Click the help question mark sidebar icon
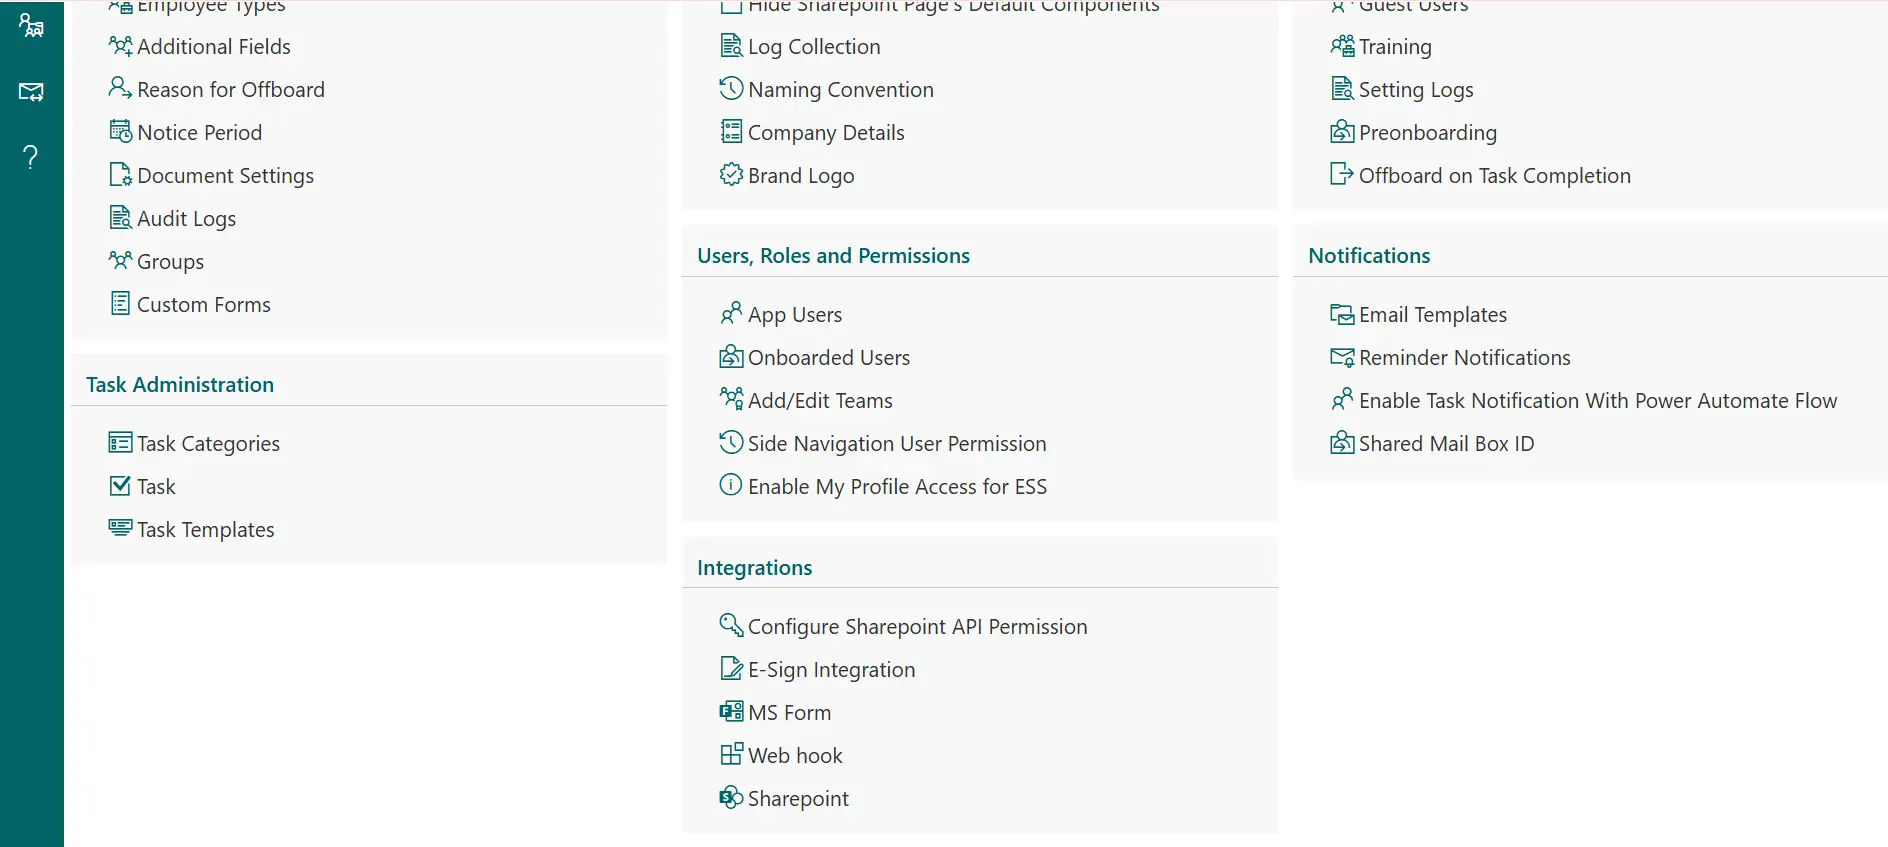 pyautogui.click(x=31, y=157)
